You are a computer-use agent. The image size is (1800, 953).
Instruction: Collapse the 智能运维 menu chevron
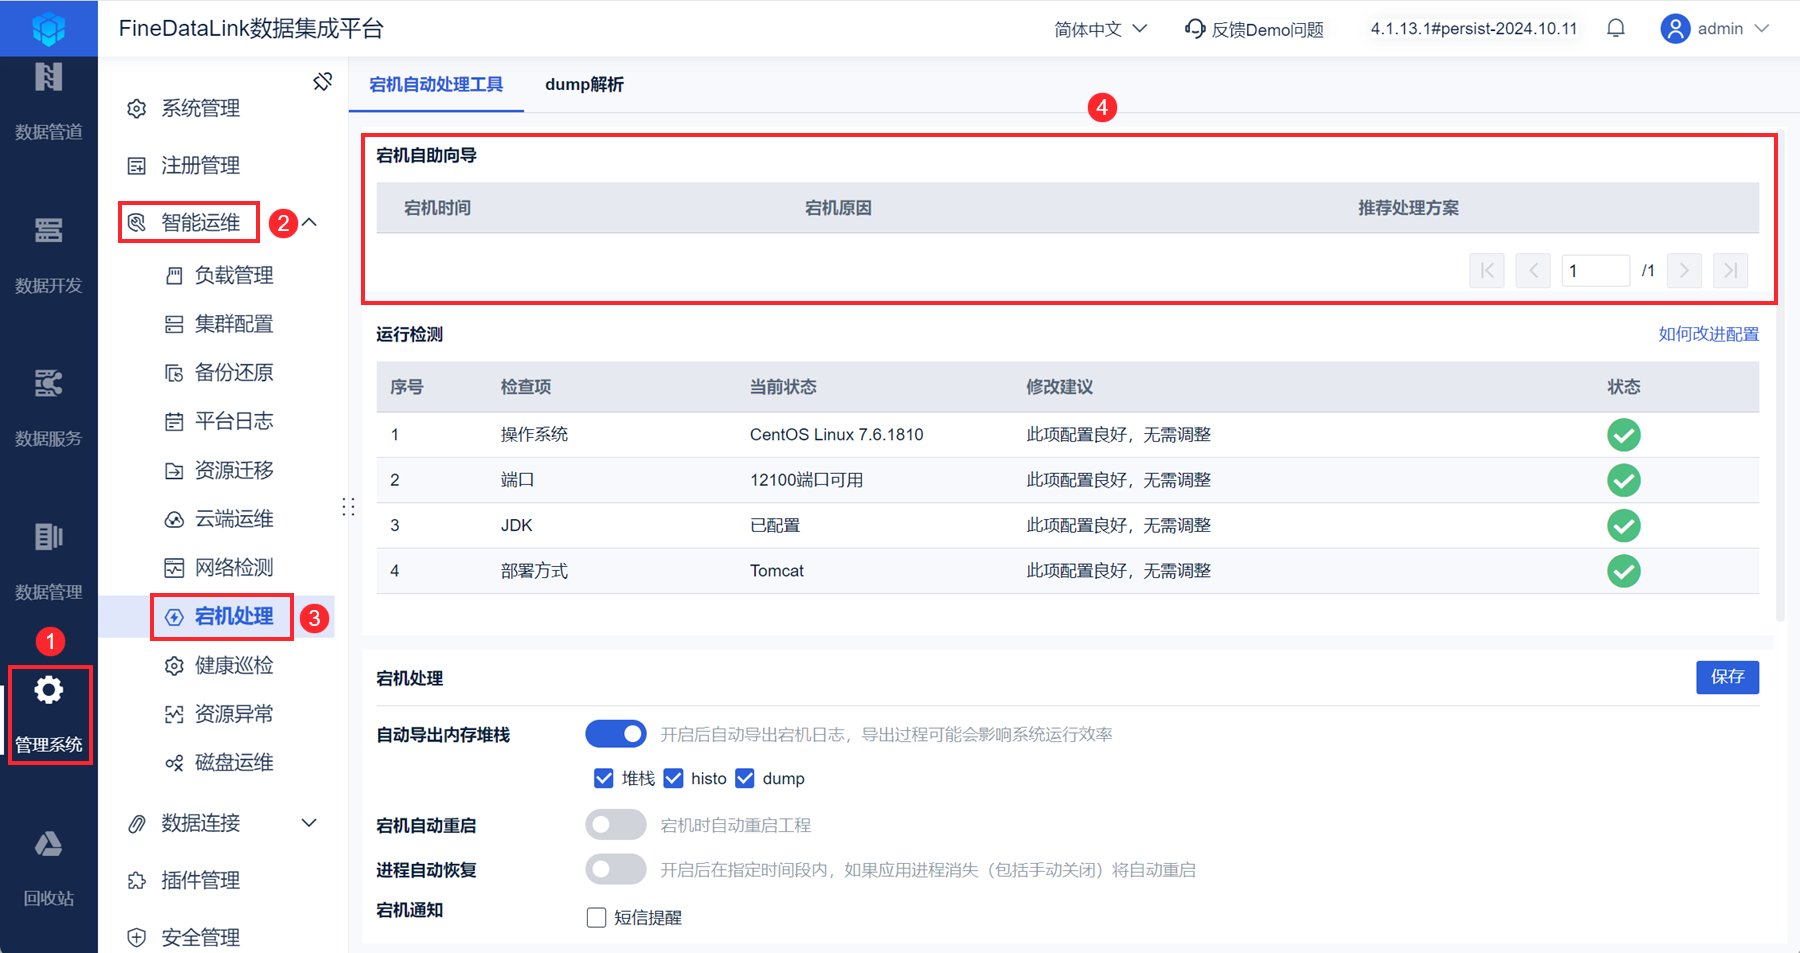click(x=310, y=222)
